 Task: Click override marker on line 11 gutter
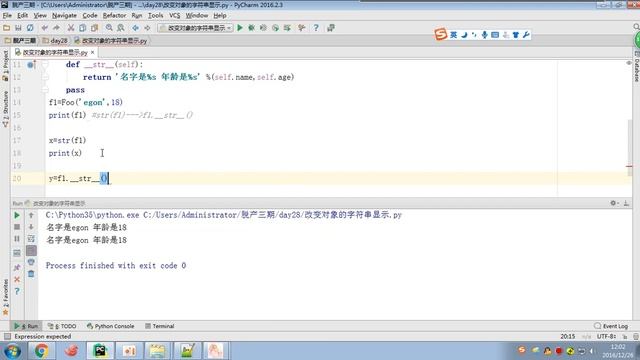coord(31,64)
